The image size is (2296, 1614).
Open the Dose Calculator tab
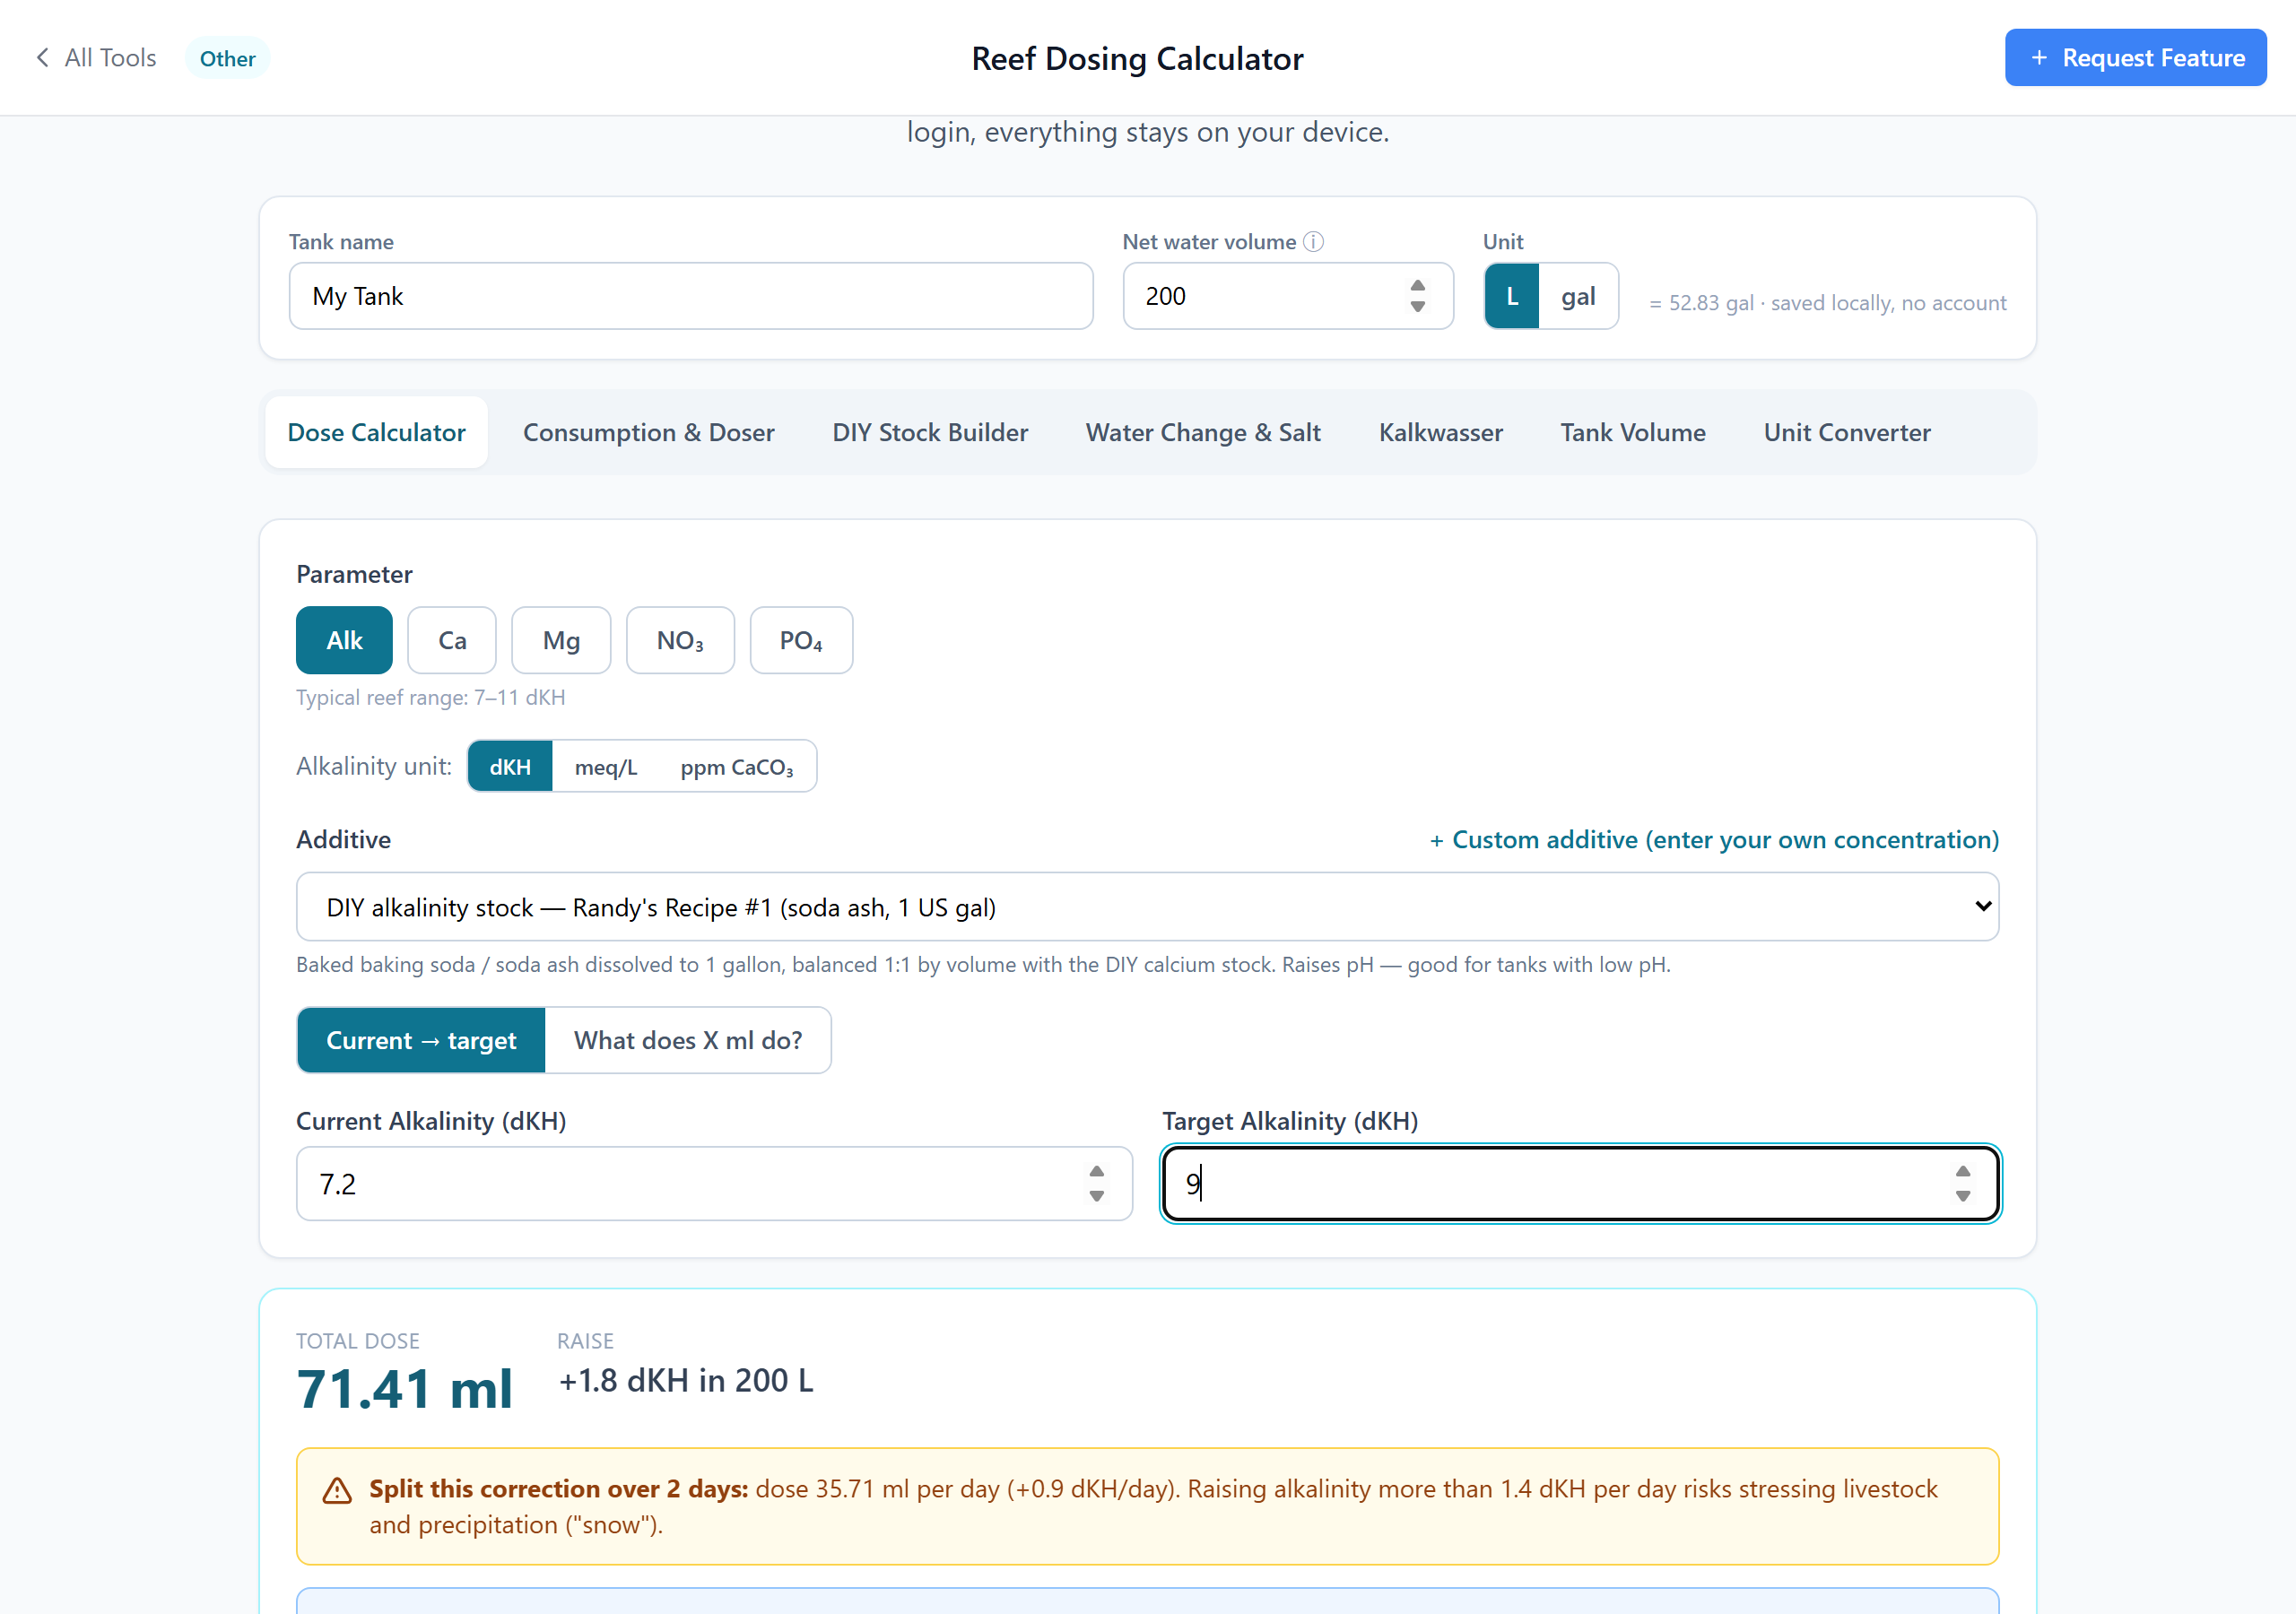pyautogui.click(x=376, y=433)
